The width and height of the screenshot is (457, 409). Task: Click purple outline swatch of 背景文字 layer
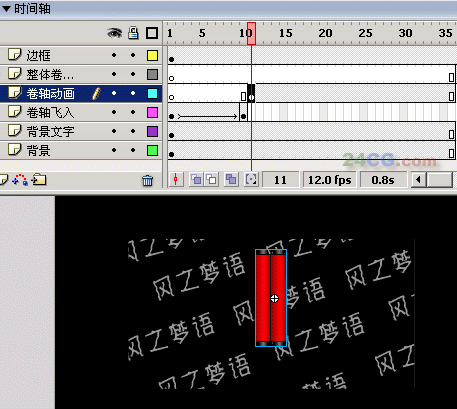(x=152, y=131)
